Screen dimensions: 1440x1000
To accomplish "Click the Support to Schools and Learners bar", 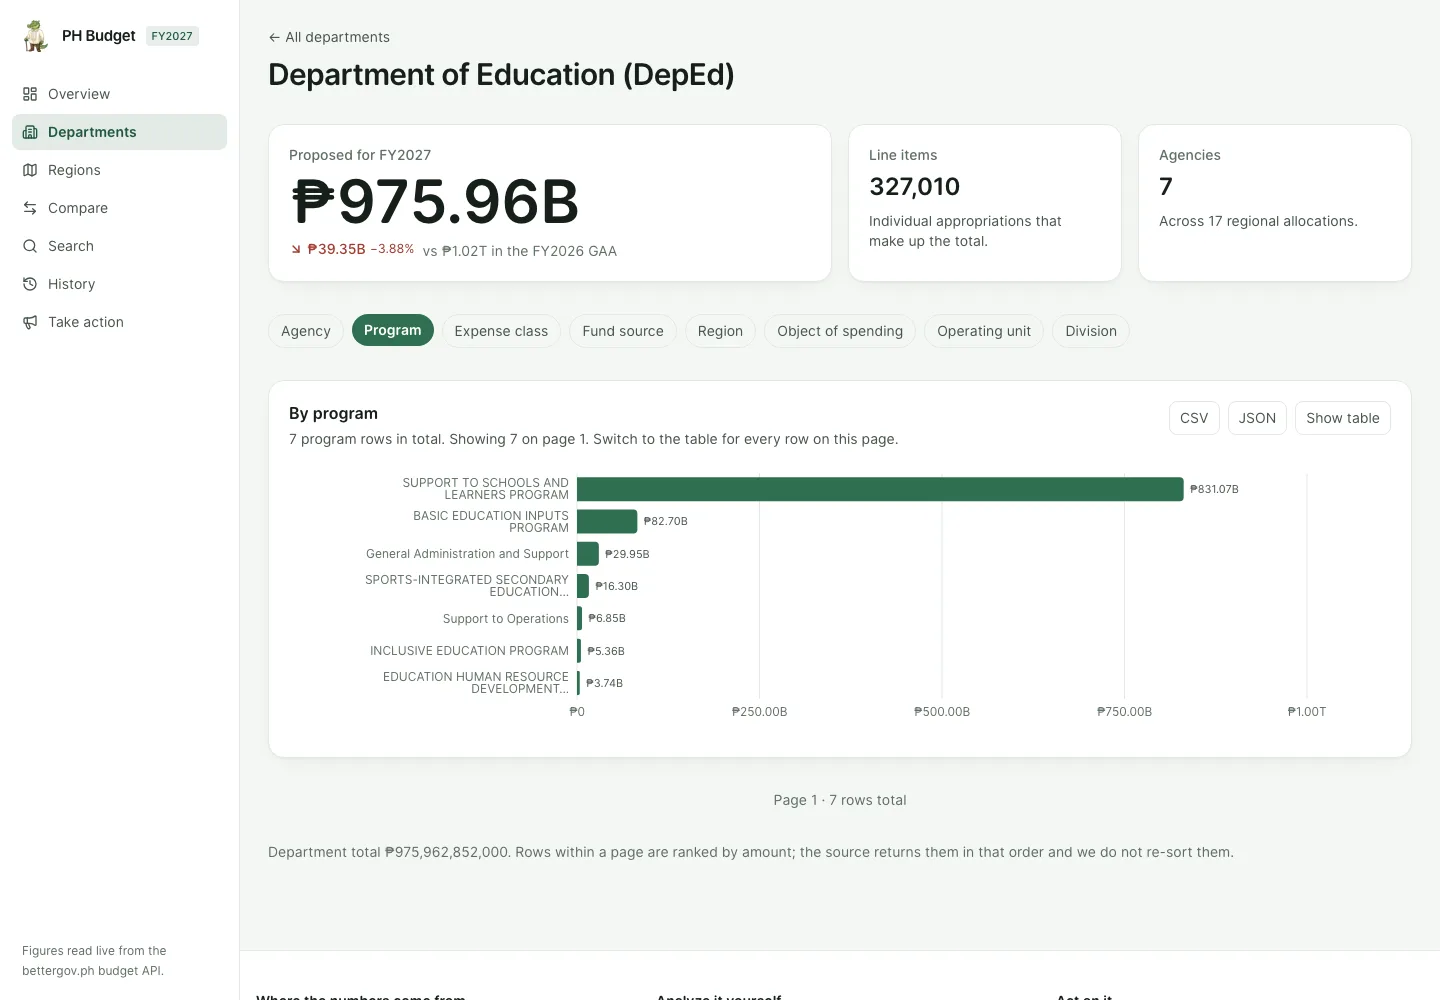I will click(880, 489).
